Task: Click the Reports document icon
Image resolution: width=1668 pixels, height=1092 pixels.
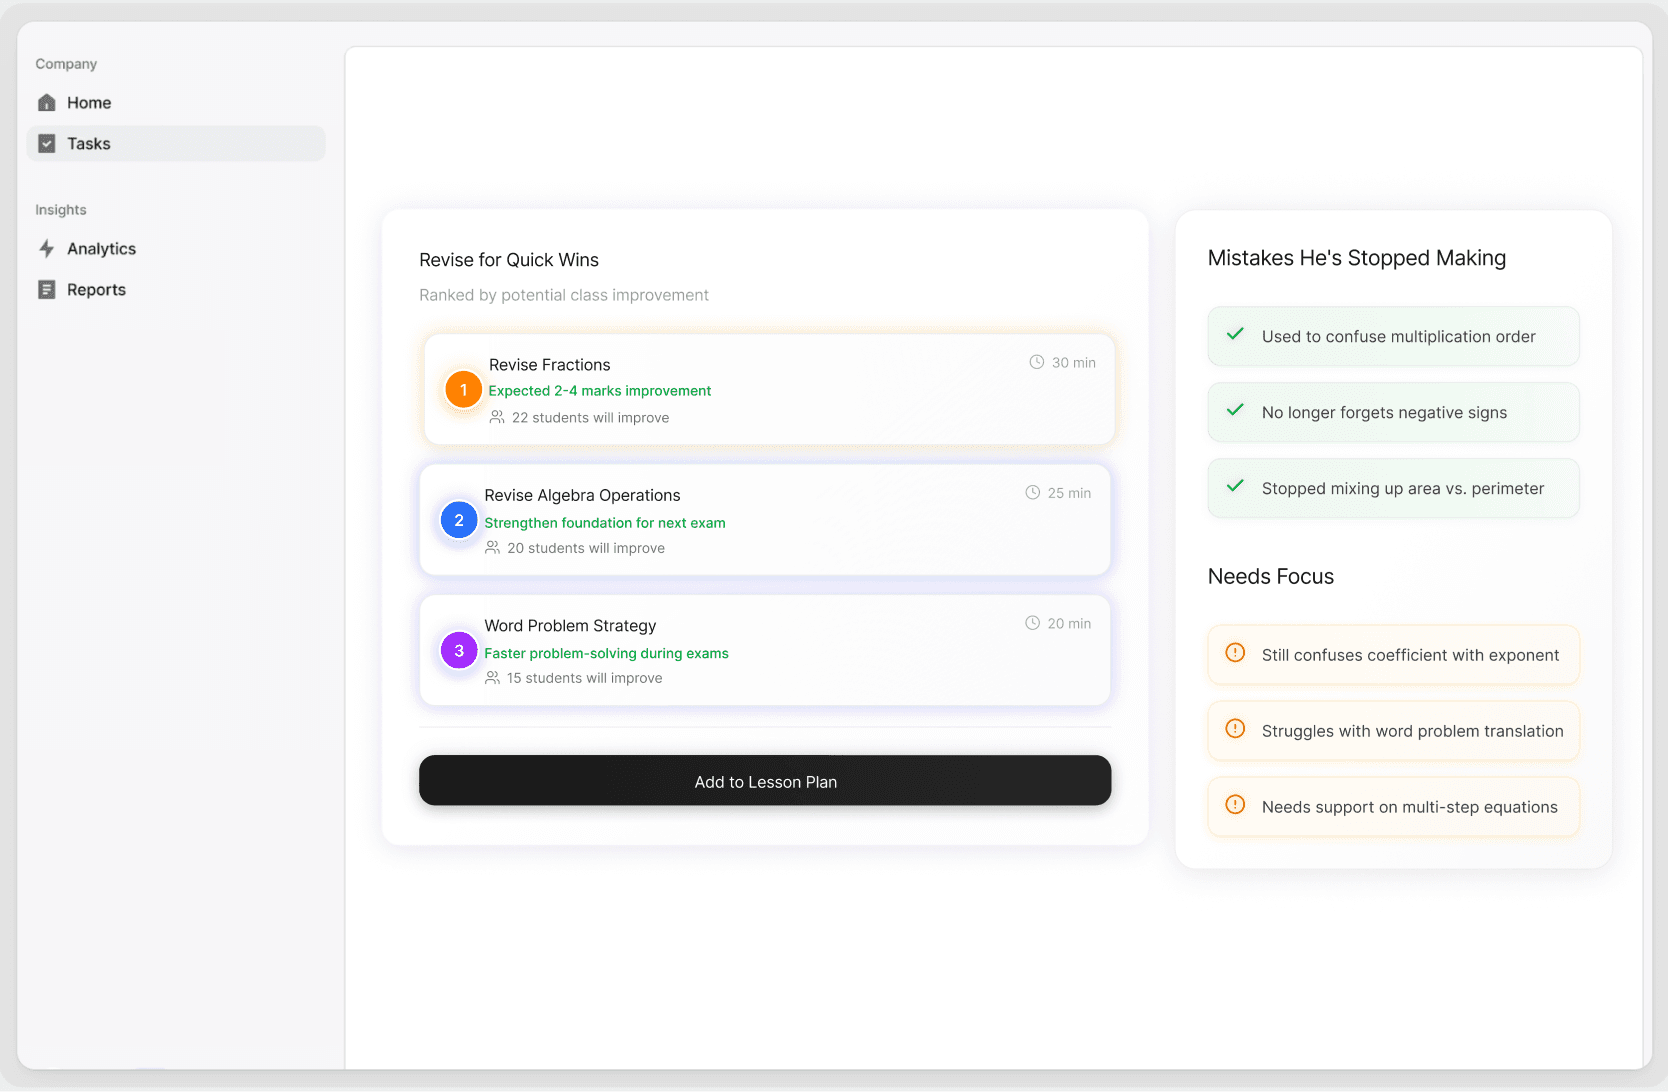Action: tap(46, 290)
